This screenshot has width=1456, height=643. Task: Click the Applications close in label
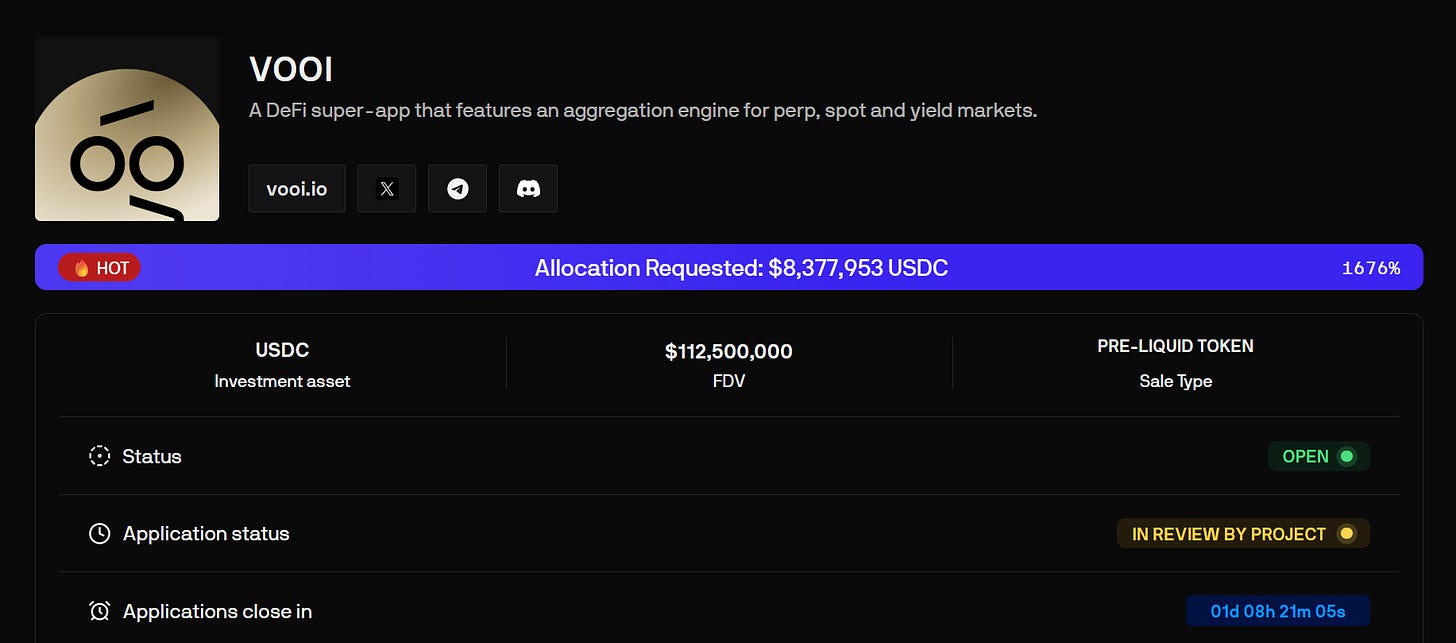217,611
